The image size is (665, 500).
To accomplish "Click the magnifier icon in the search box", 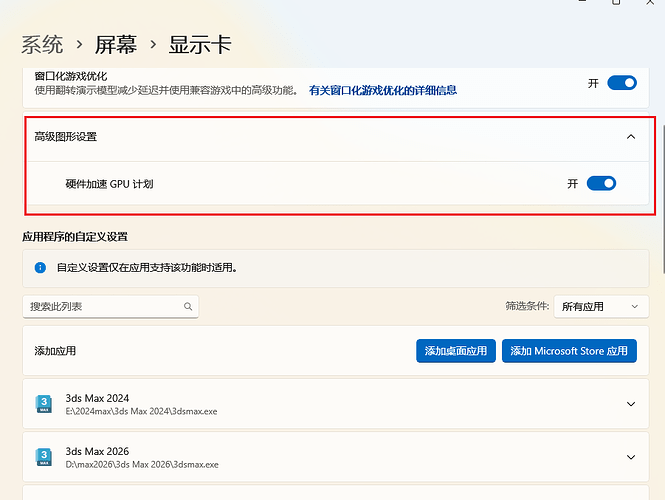I will (x=187, y=307).
